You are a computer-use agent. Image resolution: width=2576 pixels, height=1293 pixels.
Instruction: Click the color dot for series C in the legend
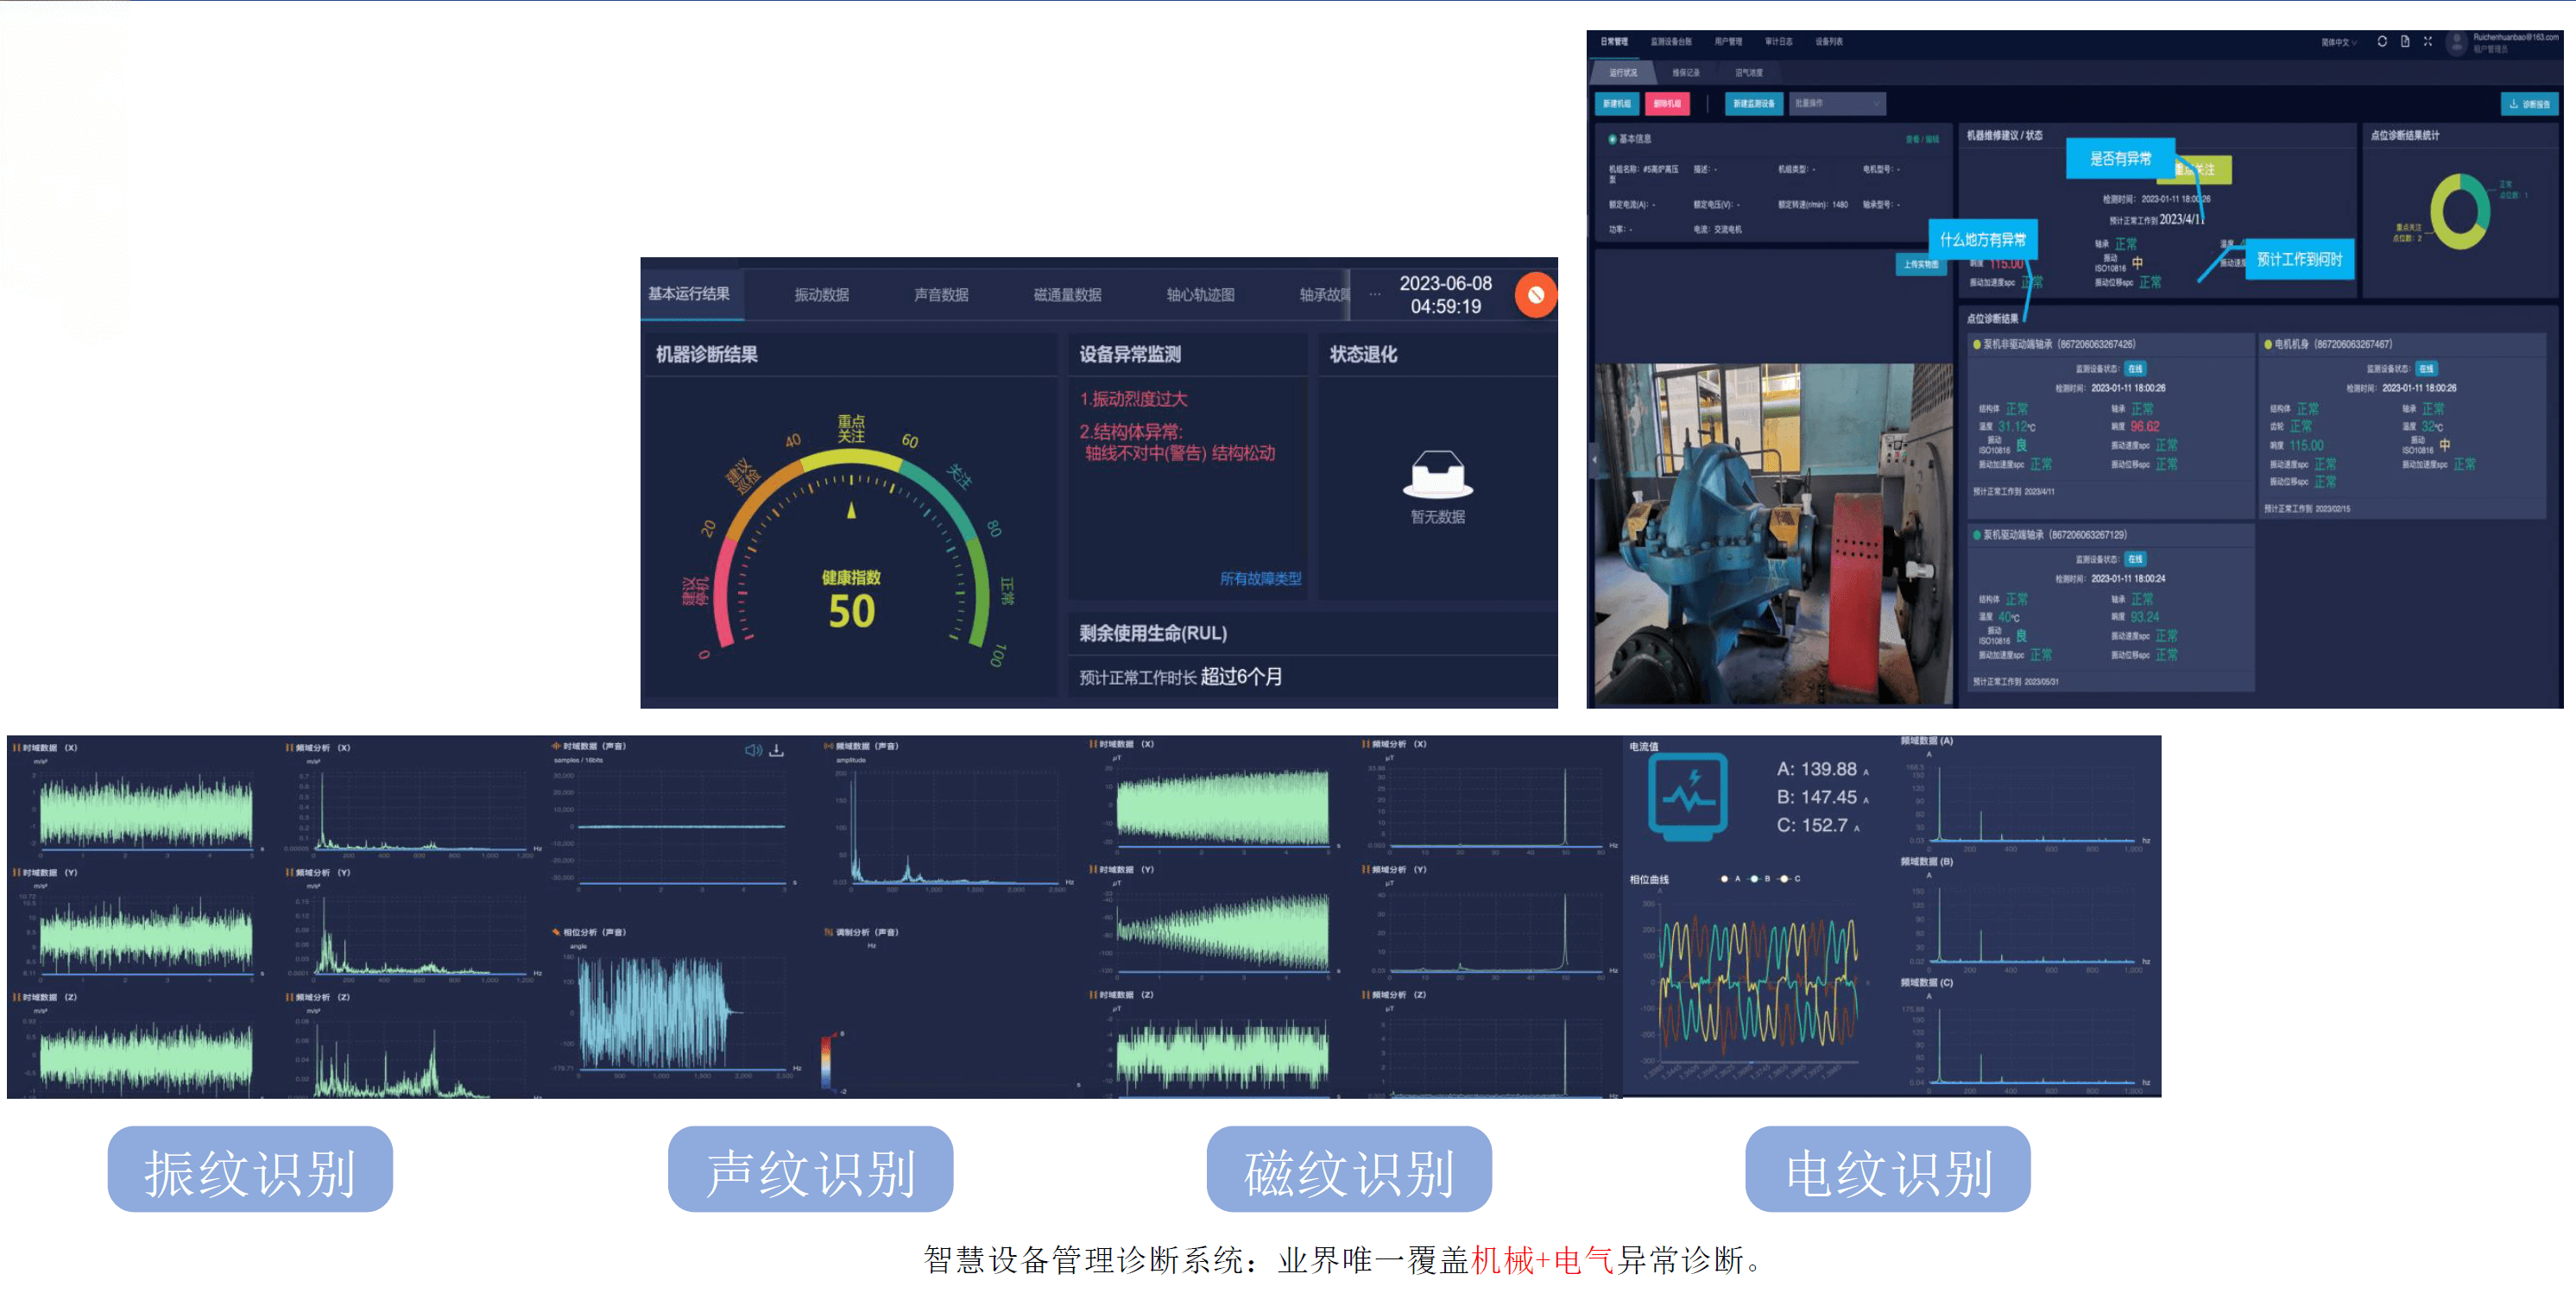(x=1784, y=879)
